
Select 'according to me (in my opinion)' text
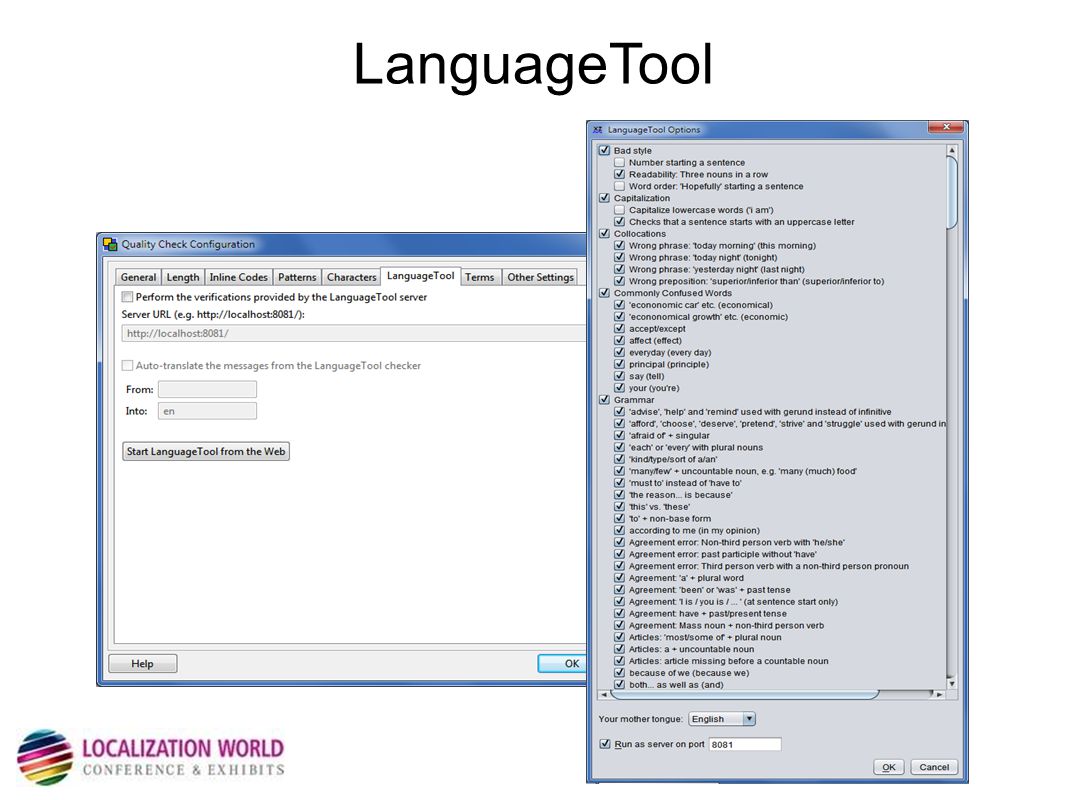pos(694,531)
